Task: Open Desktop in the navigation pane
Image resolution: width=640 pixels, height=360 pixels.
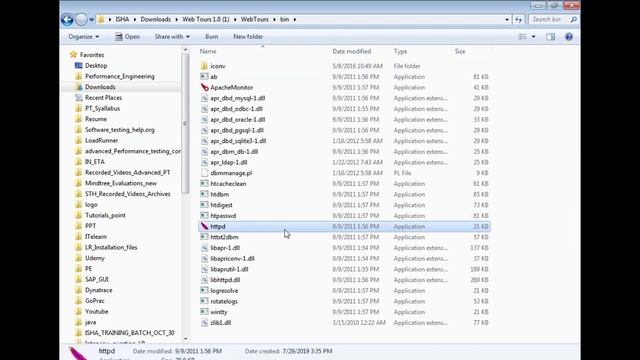Action: click(x=96, y=66)
